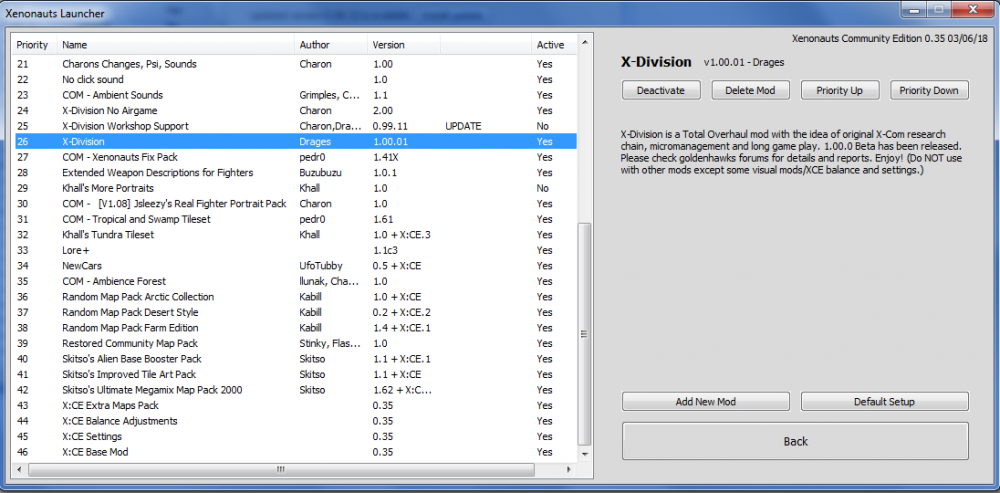Select 'COM - Ambience Forest' mod
The image size is (1000, 493).
pos(295,281)
